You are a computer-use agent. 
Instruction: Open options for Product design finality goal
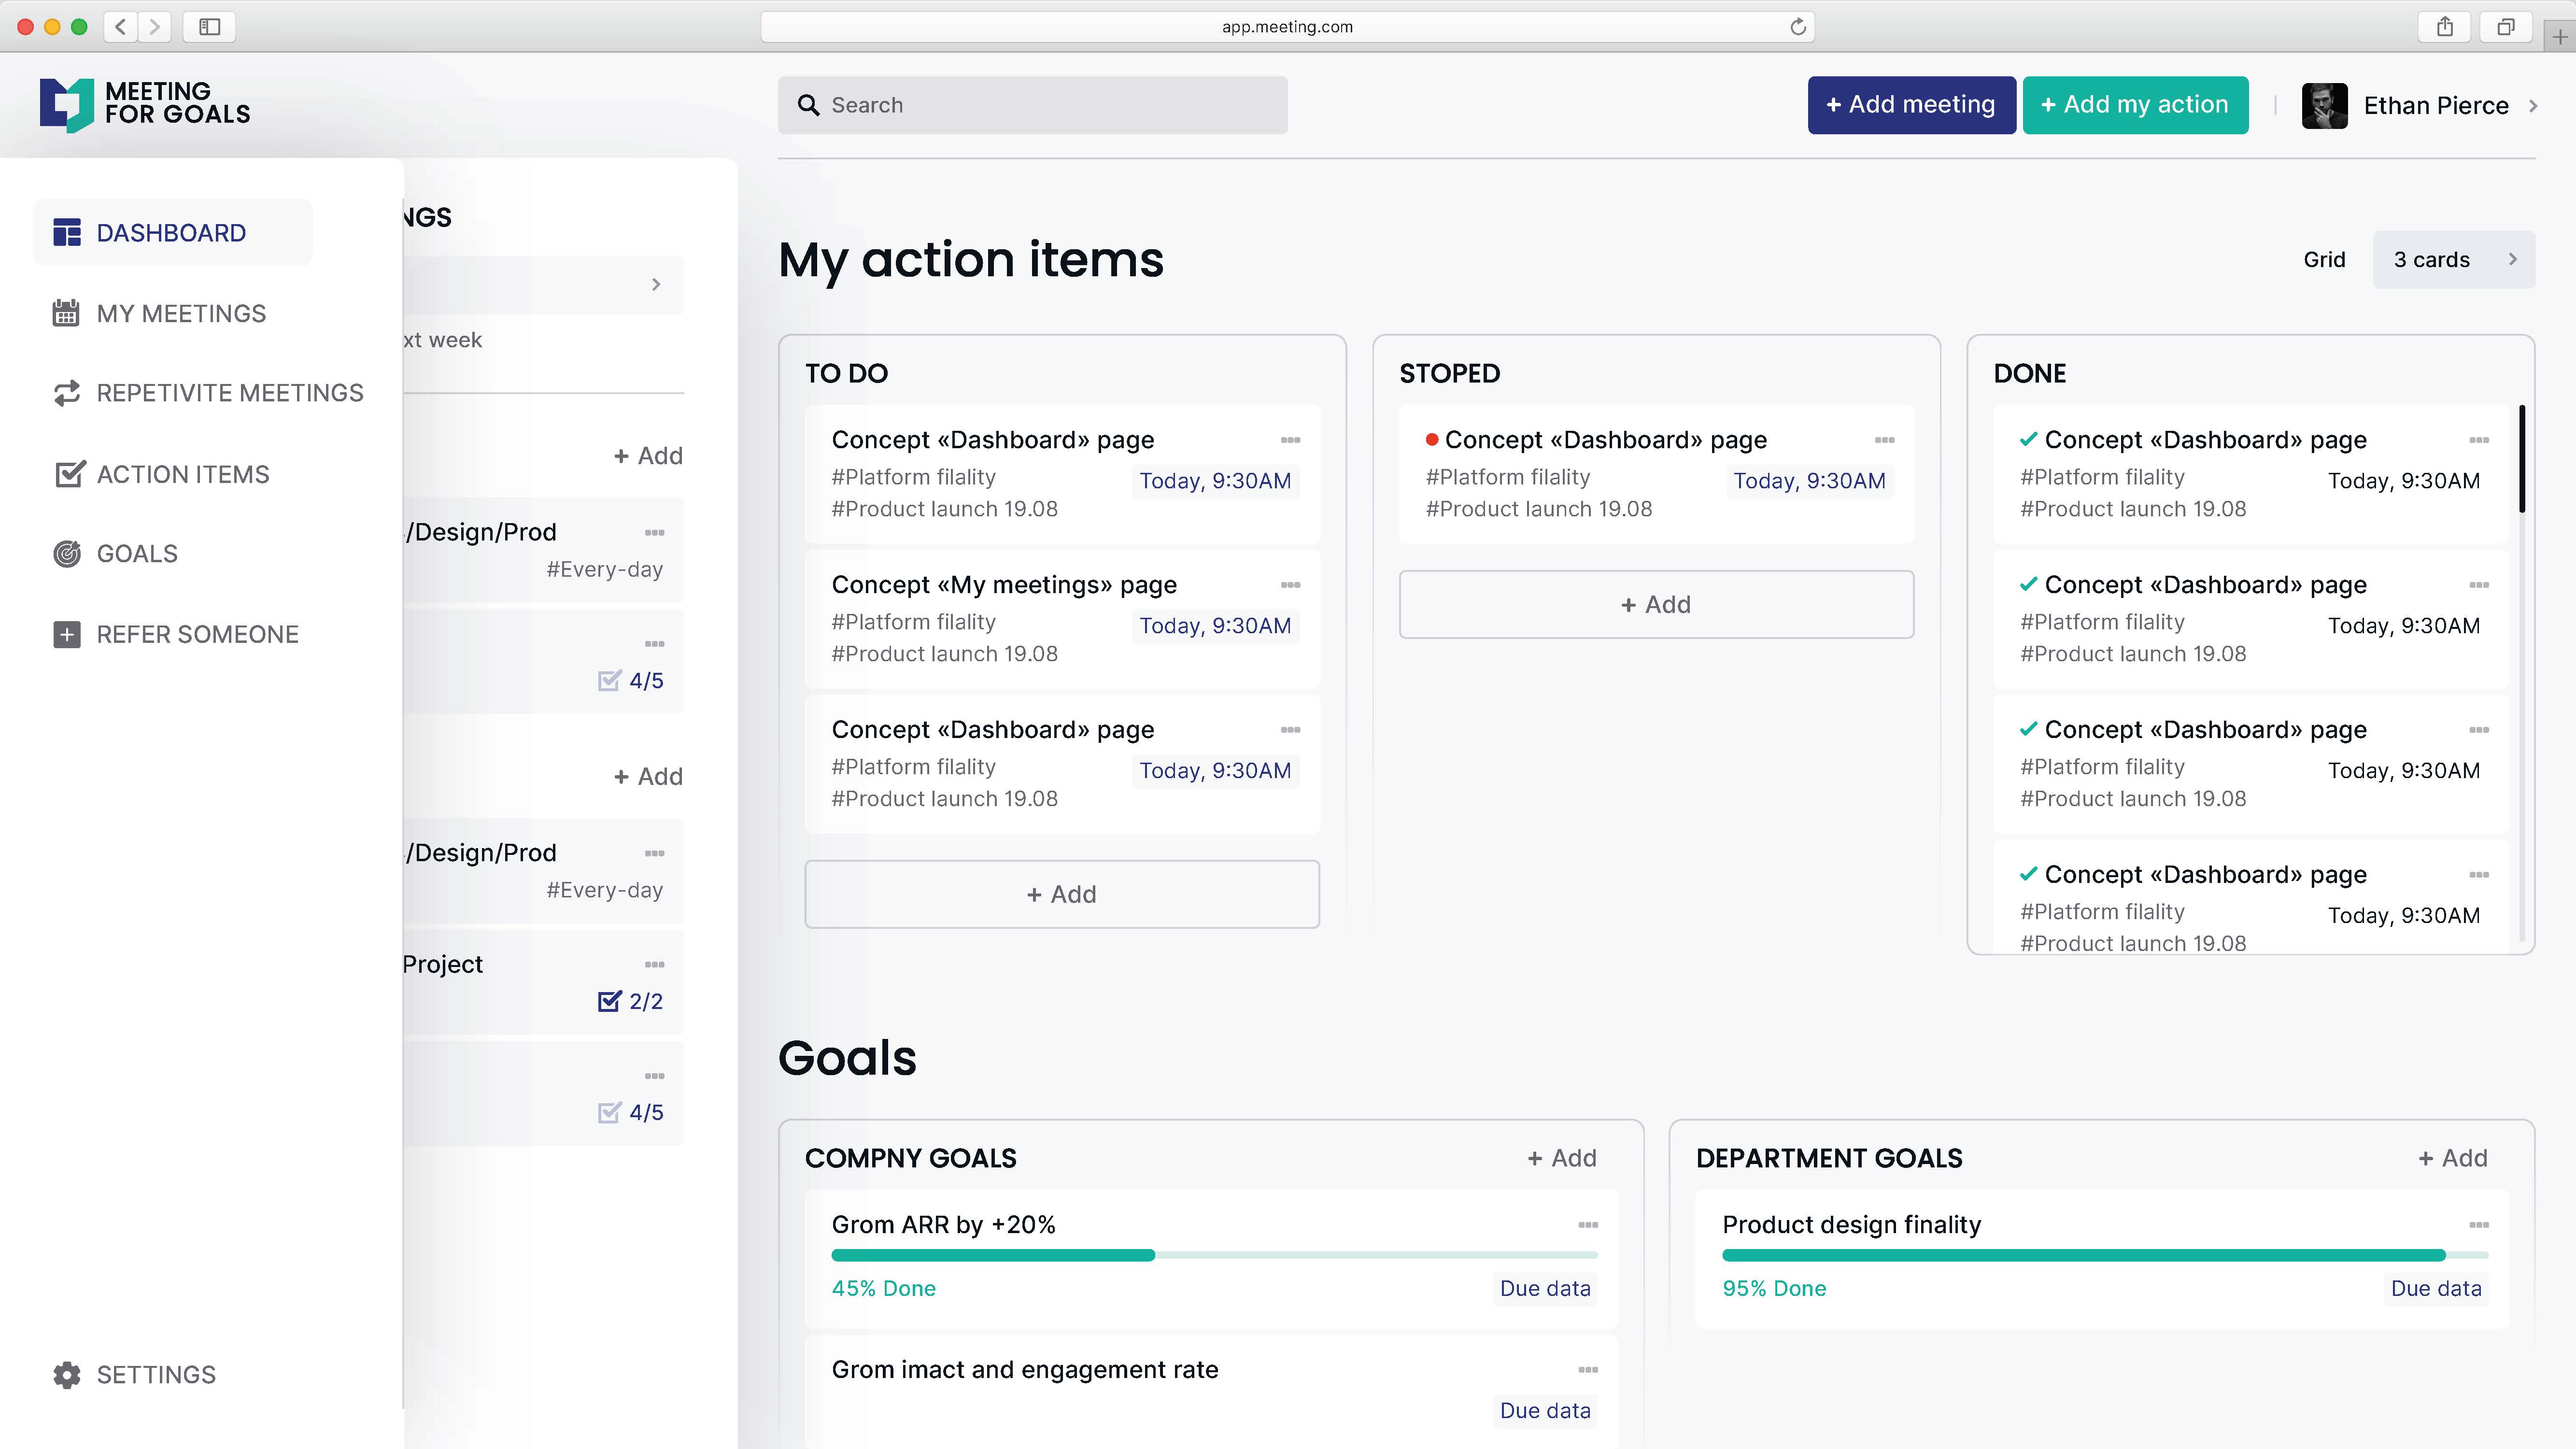pyautogui.click(x=2478, y=1225)
